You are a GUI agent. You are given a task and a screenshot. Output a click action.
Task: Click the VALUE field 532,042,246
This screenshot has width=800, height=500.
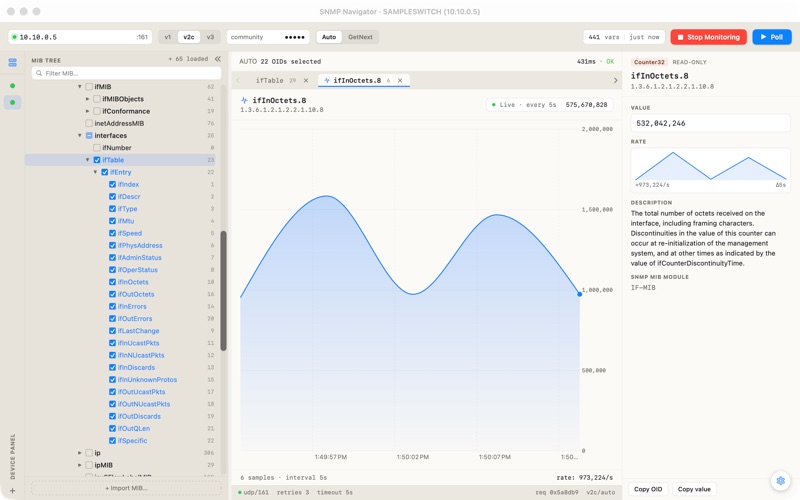point(710,123)
